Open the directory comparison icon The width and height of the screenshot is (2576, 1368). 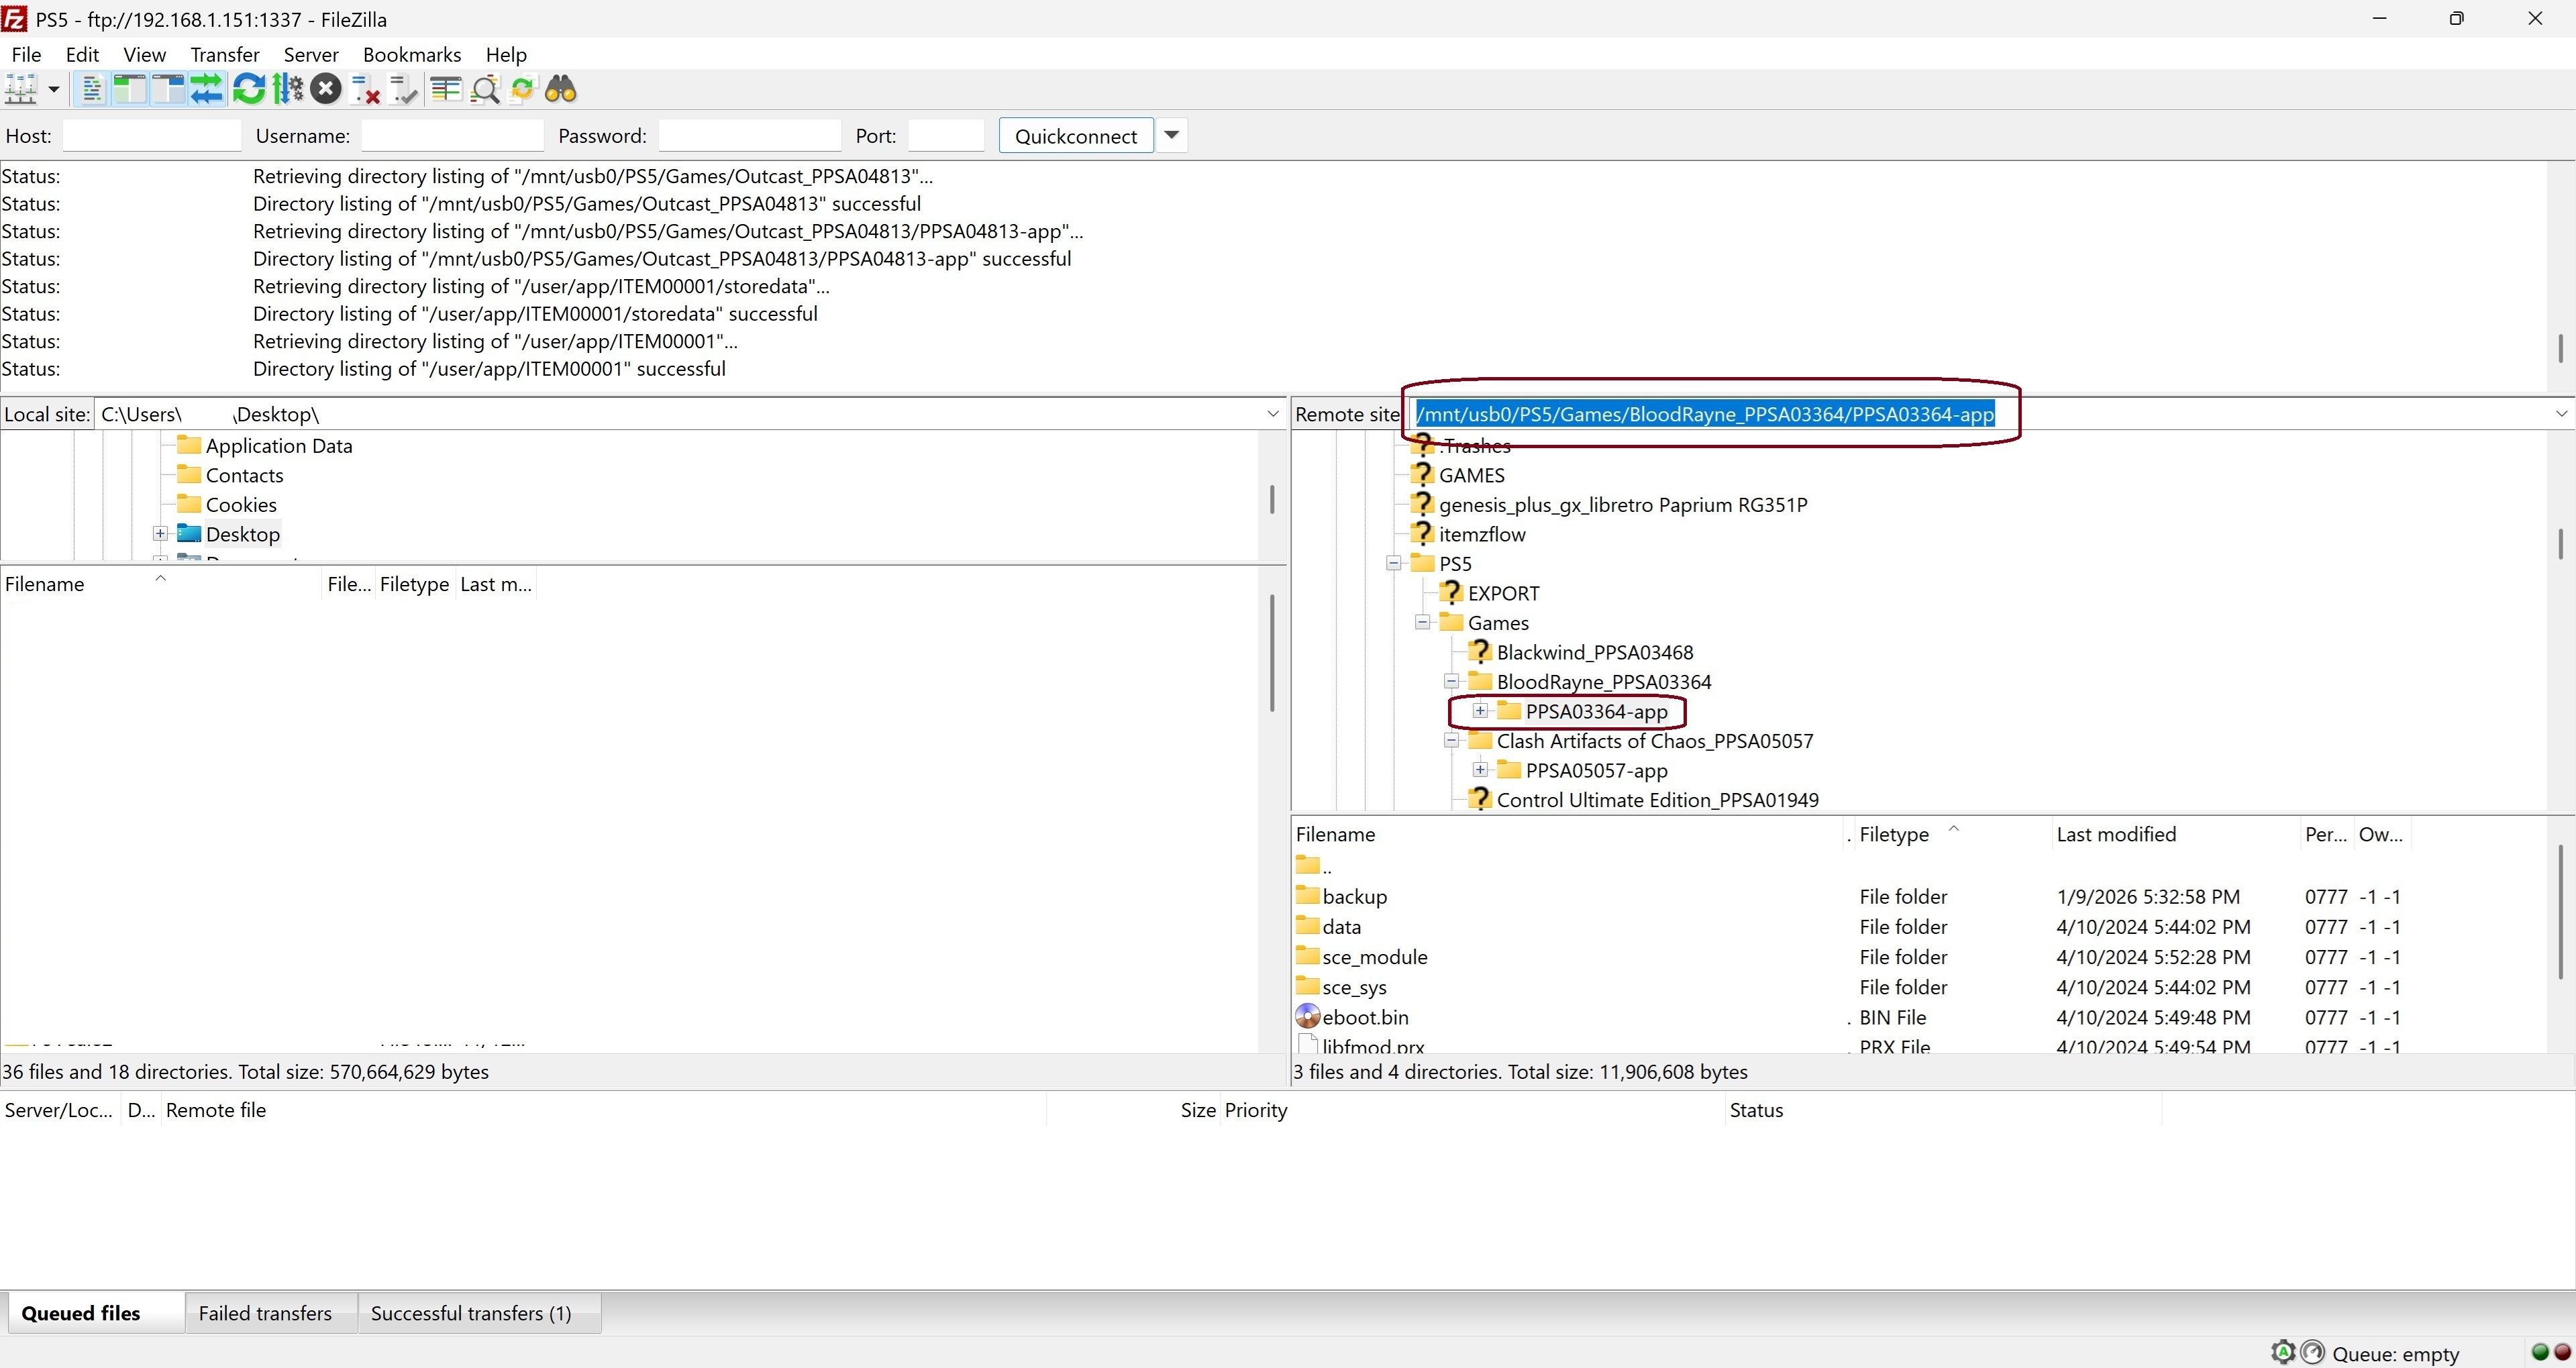tap(446, 90)
